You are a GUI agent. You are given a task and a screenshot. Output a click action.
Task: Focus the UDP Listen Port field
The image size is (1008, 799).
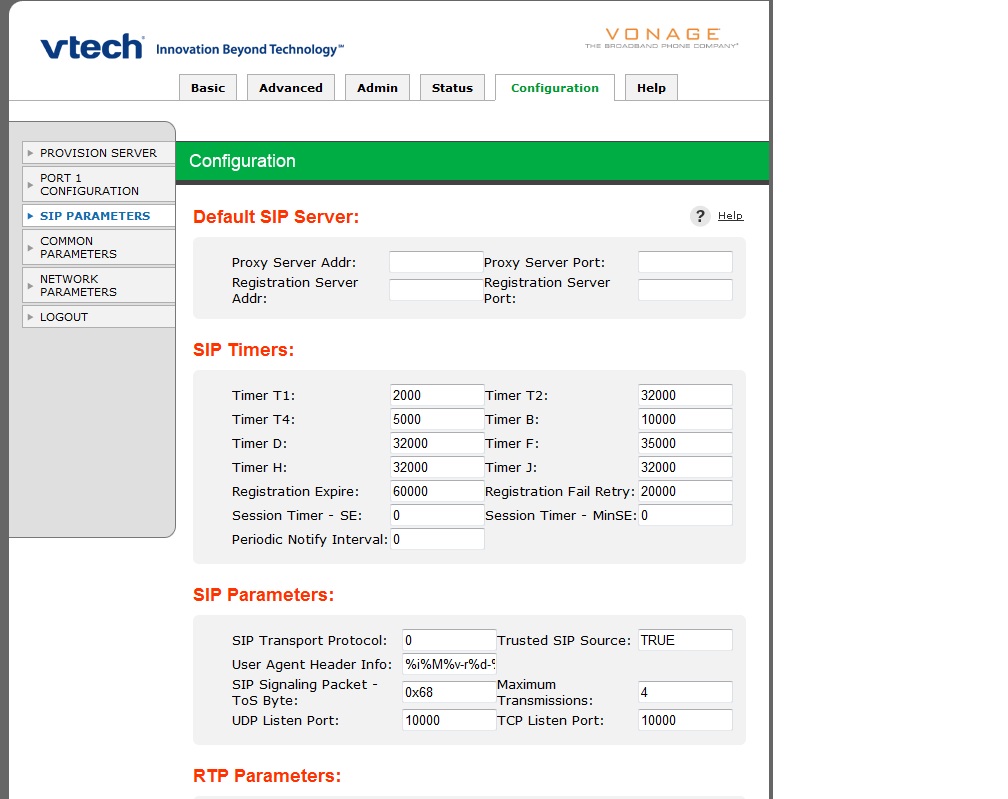[x=449, y=720]
